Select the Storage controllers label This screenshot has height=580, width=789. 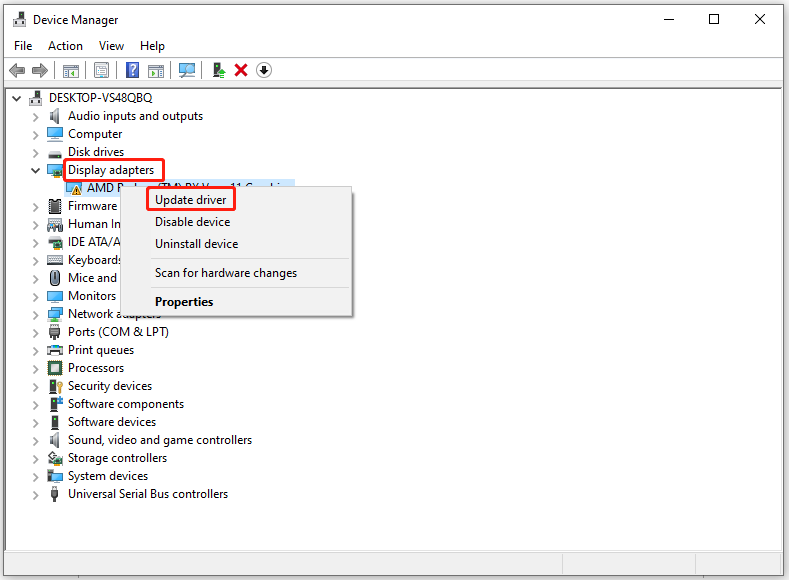point(117,458)
